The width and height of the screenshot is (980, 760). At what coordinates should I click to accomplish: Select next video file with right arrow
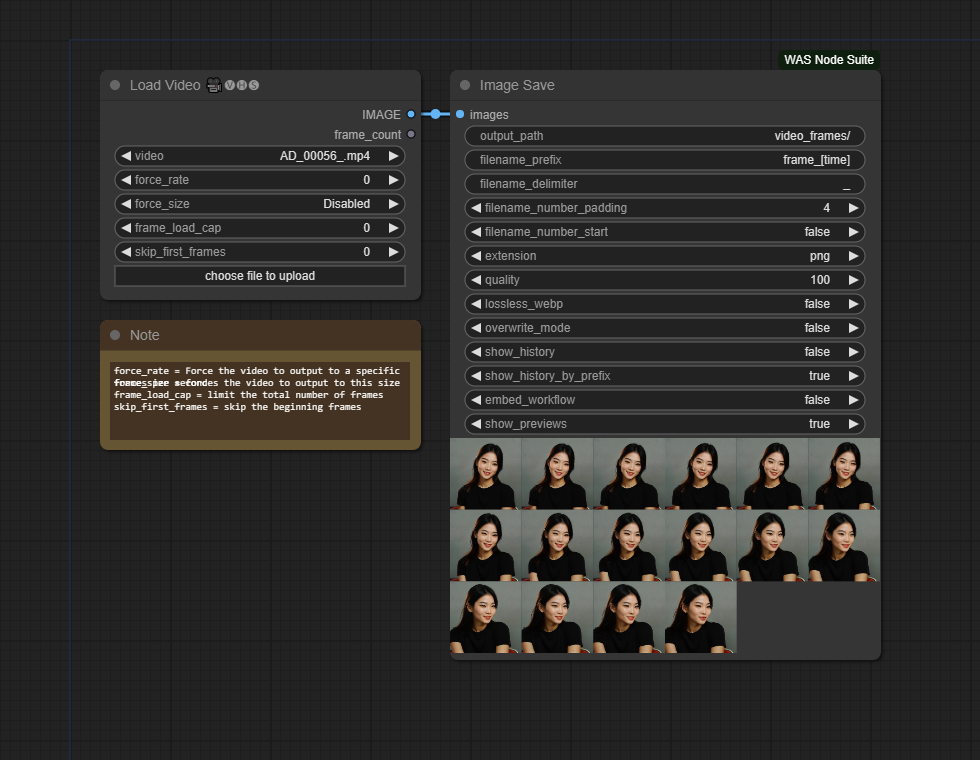pos(394,156)
